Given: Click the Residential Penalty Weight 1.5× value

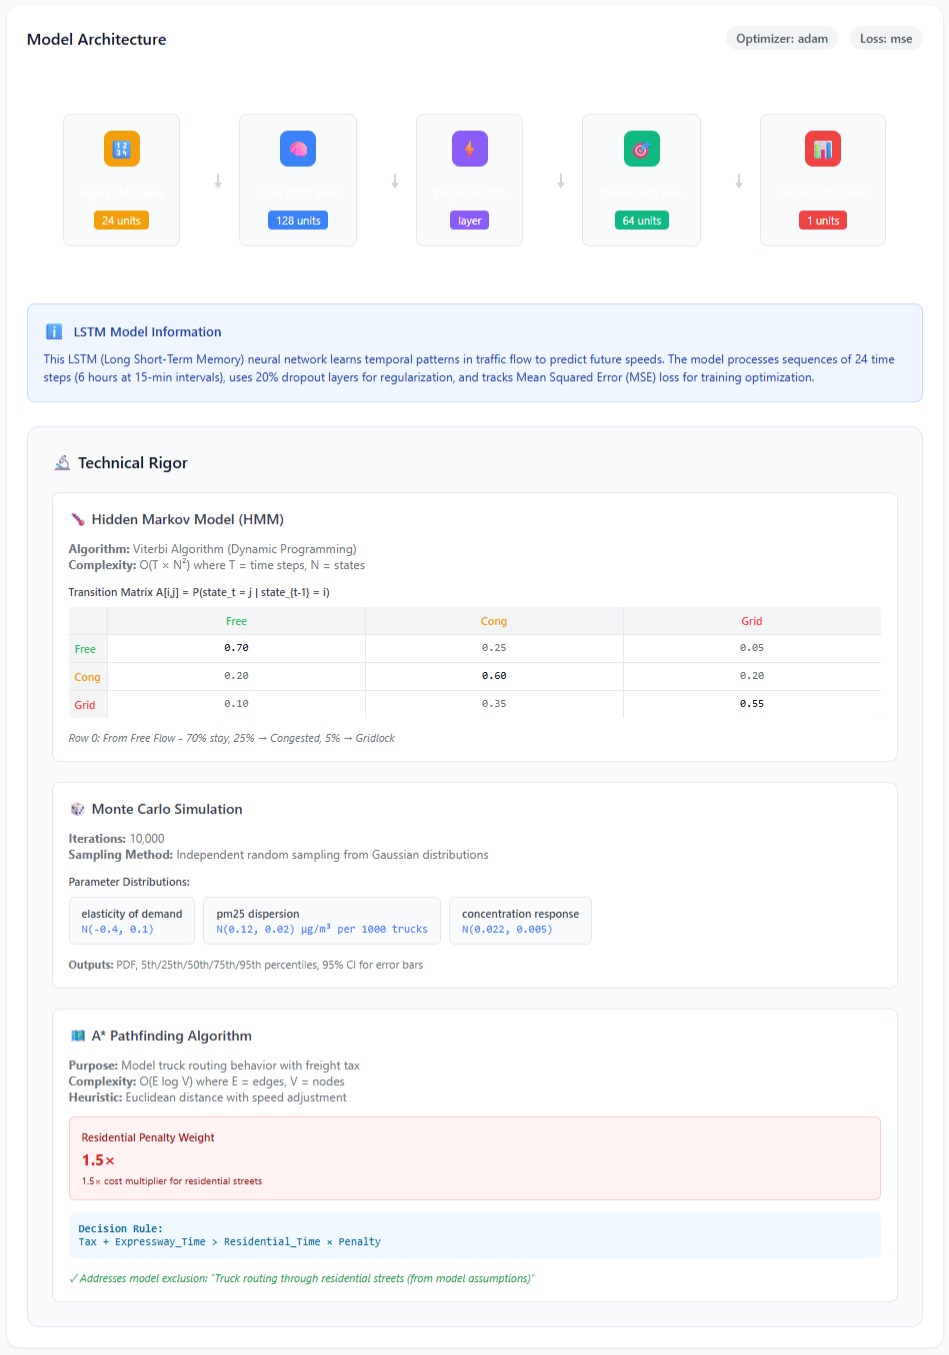Looking at the screenshot, I should coord(98,1160).
